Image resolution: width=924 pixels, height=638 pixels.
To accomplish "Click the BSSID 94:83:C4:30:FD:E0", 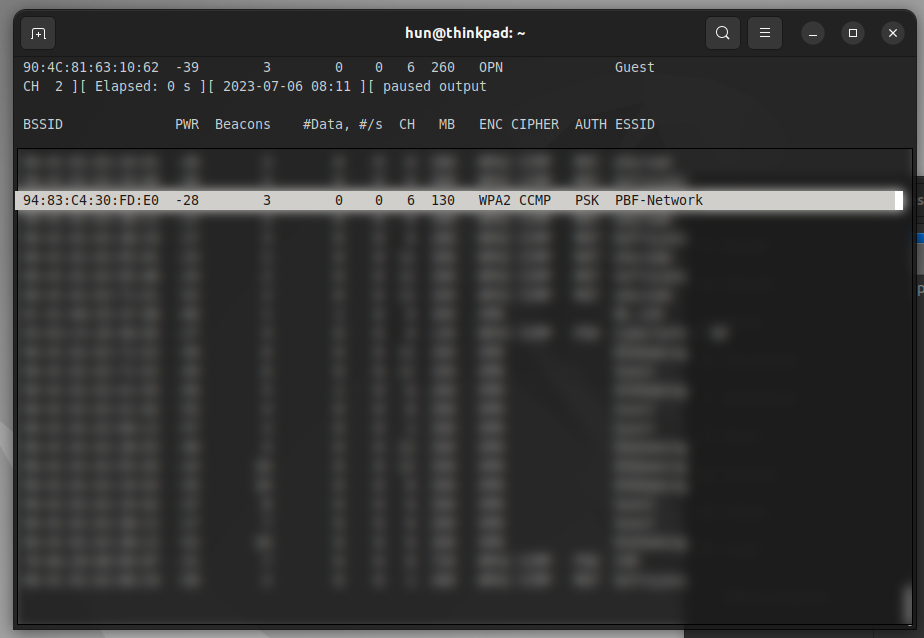I will point(92,200).
